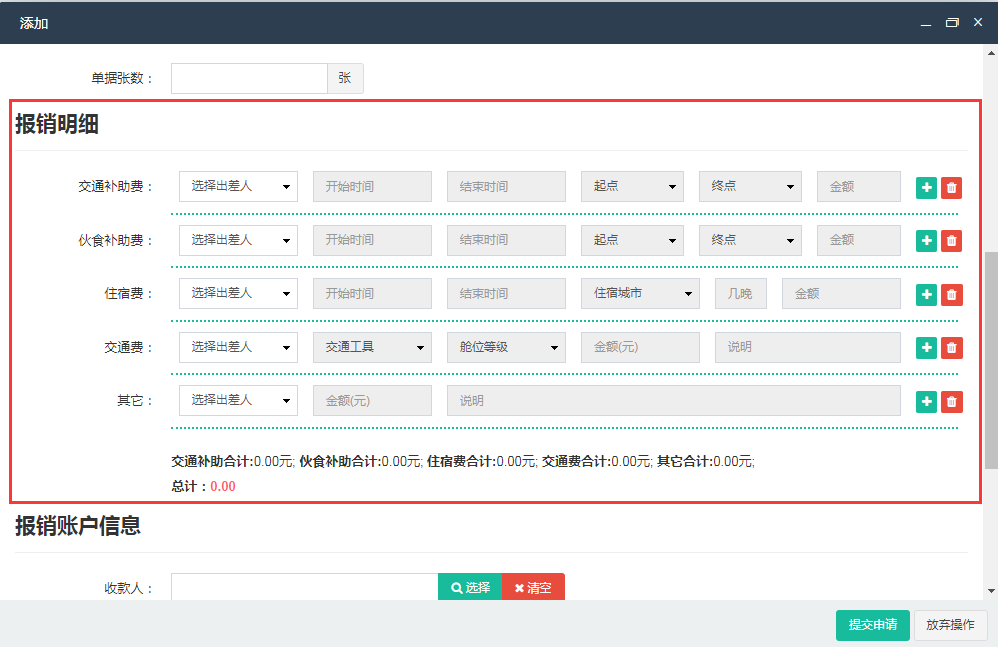The width and height of the screenshot is (998, 647).
Task: Delete the 伙食补助费 row with trash icon
Action: (x=952, y=240)
